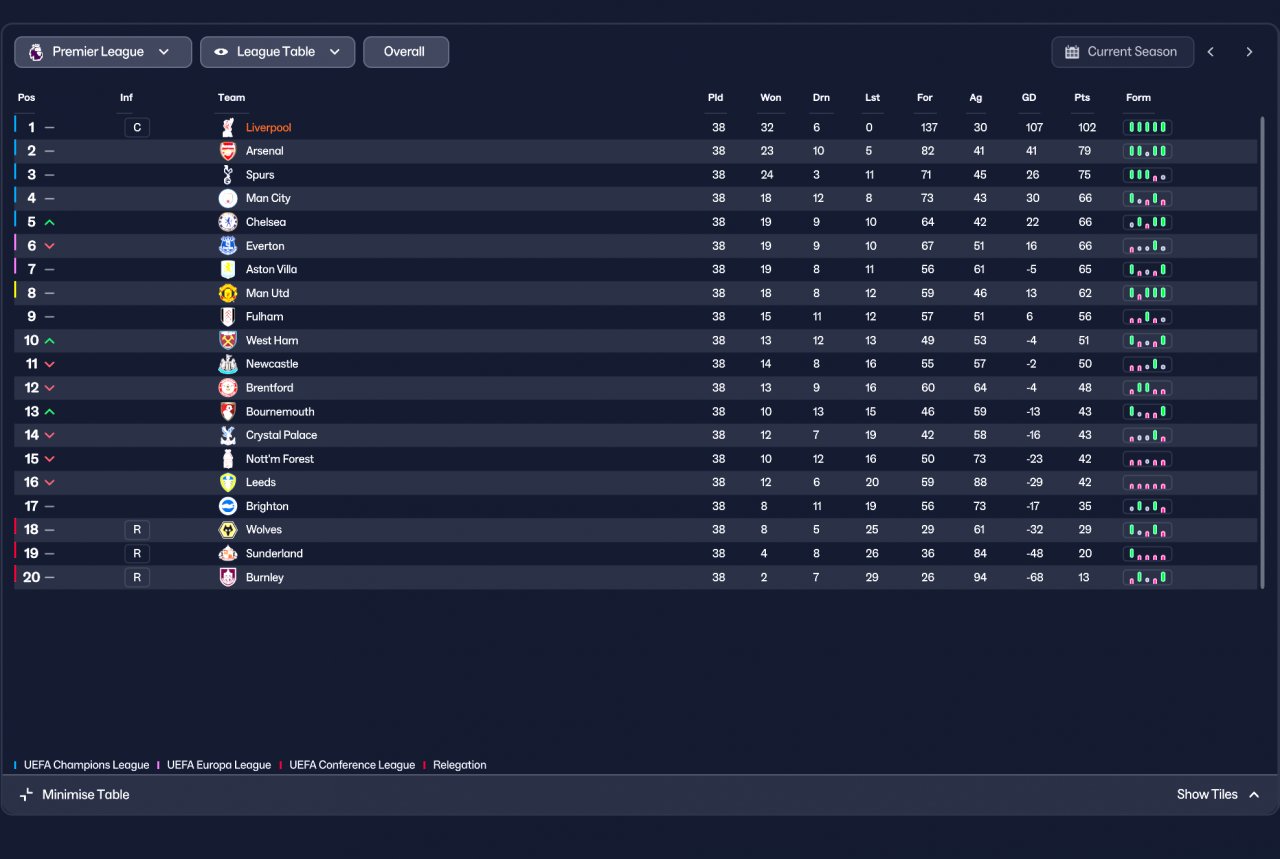
Task: Expand tiles with Show Tiles chevron
Action: [1254, 795]
